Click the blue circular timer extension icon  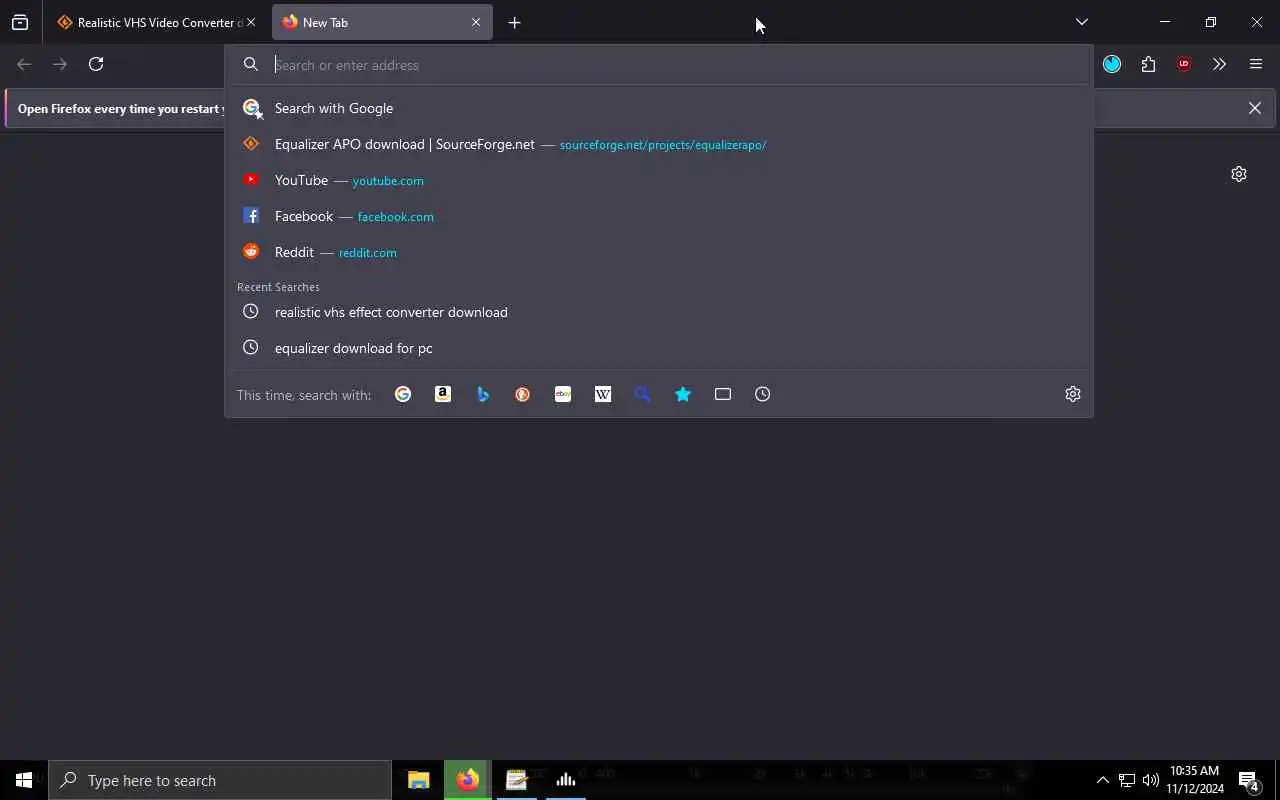point(1112,64)
